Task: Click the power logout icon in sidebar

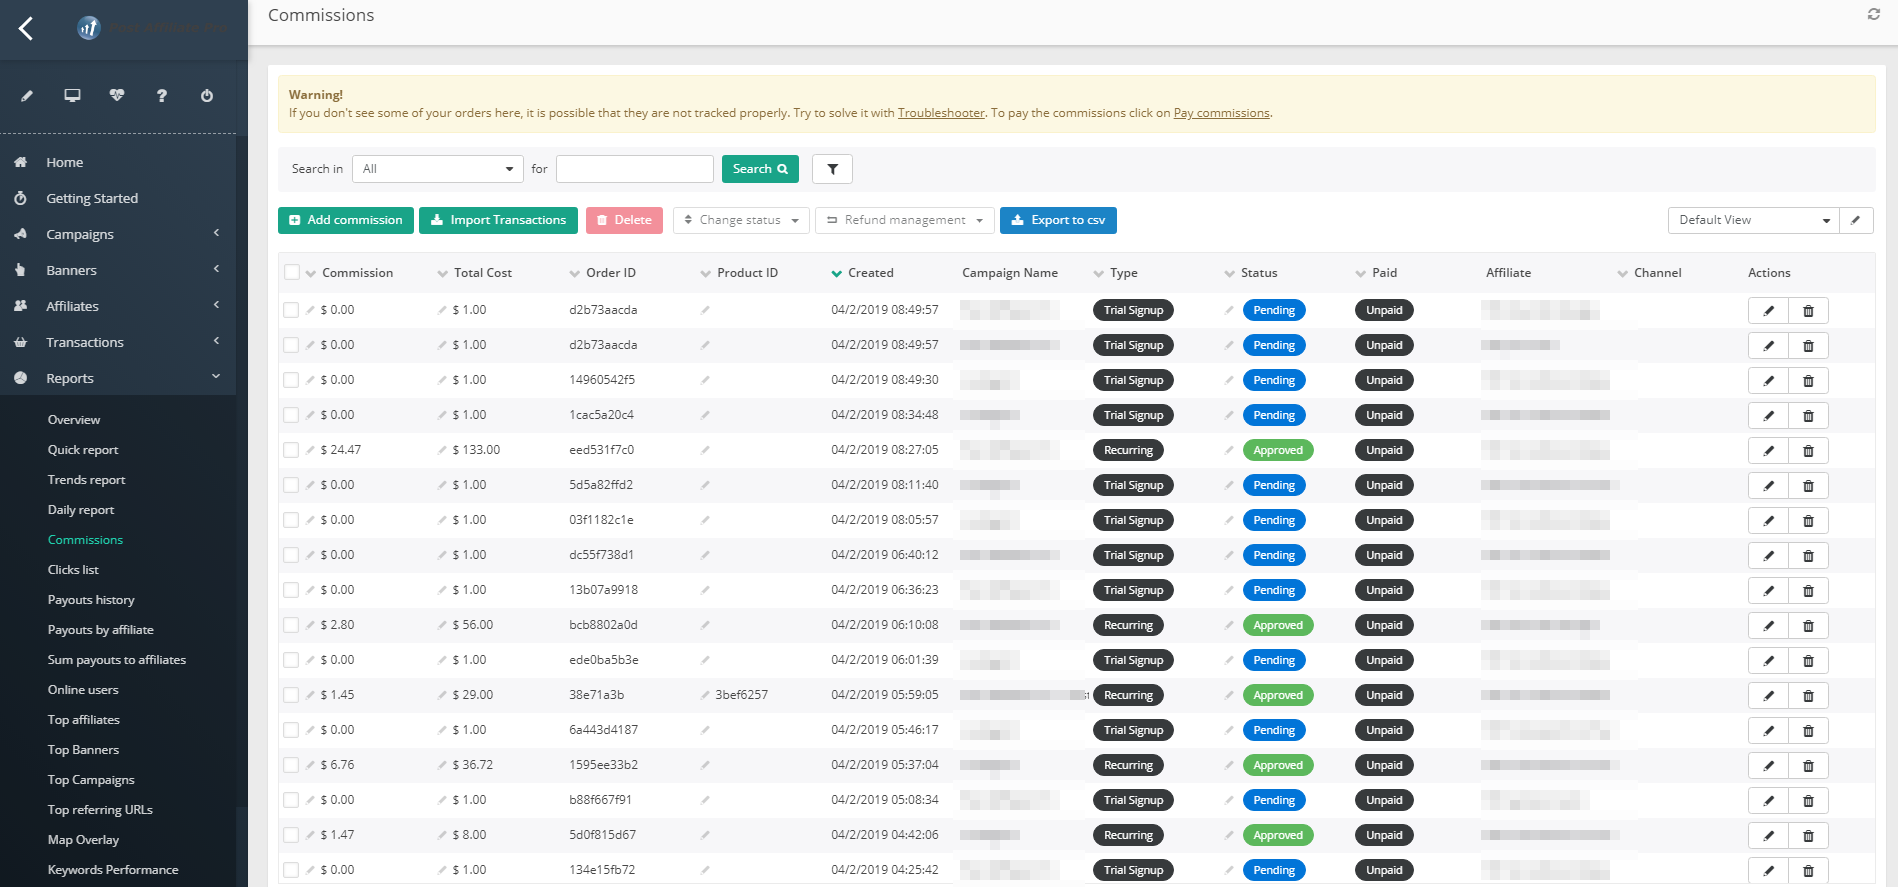Action: [x=207, y=96]
